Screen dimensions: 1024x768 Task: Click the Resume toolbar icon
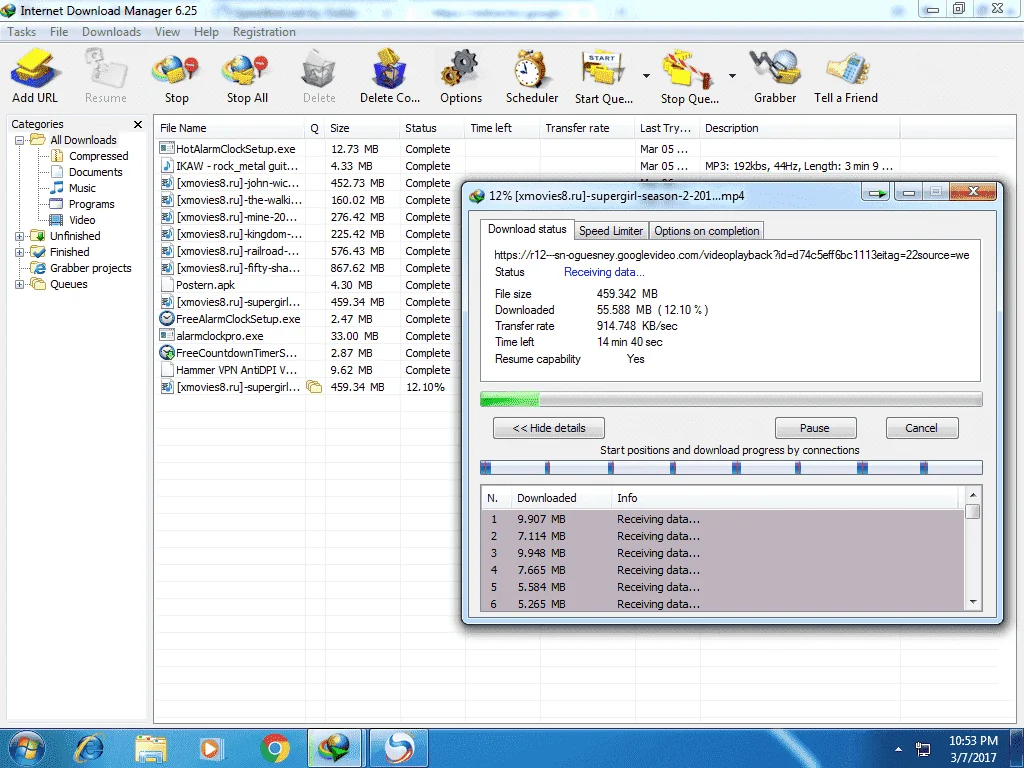(x=105, y=76)
